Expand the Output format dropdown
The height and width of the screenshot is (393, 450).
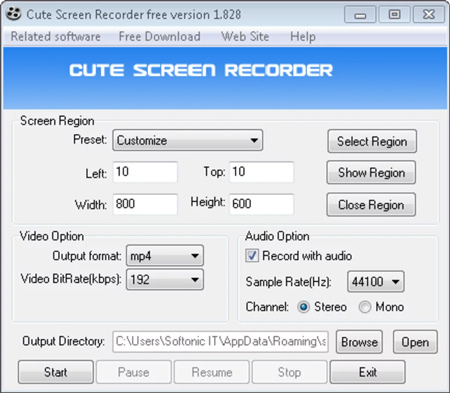click(x=165, y=256)
